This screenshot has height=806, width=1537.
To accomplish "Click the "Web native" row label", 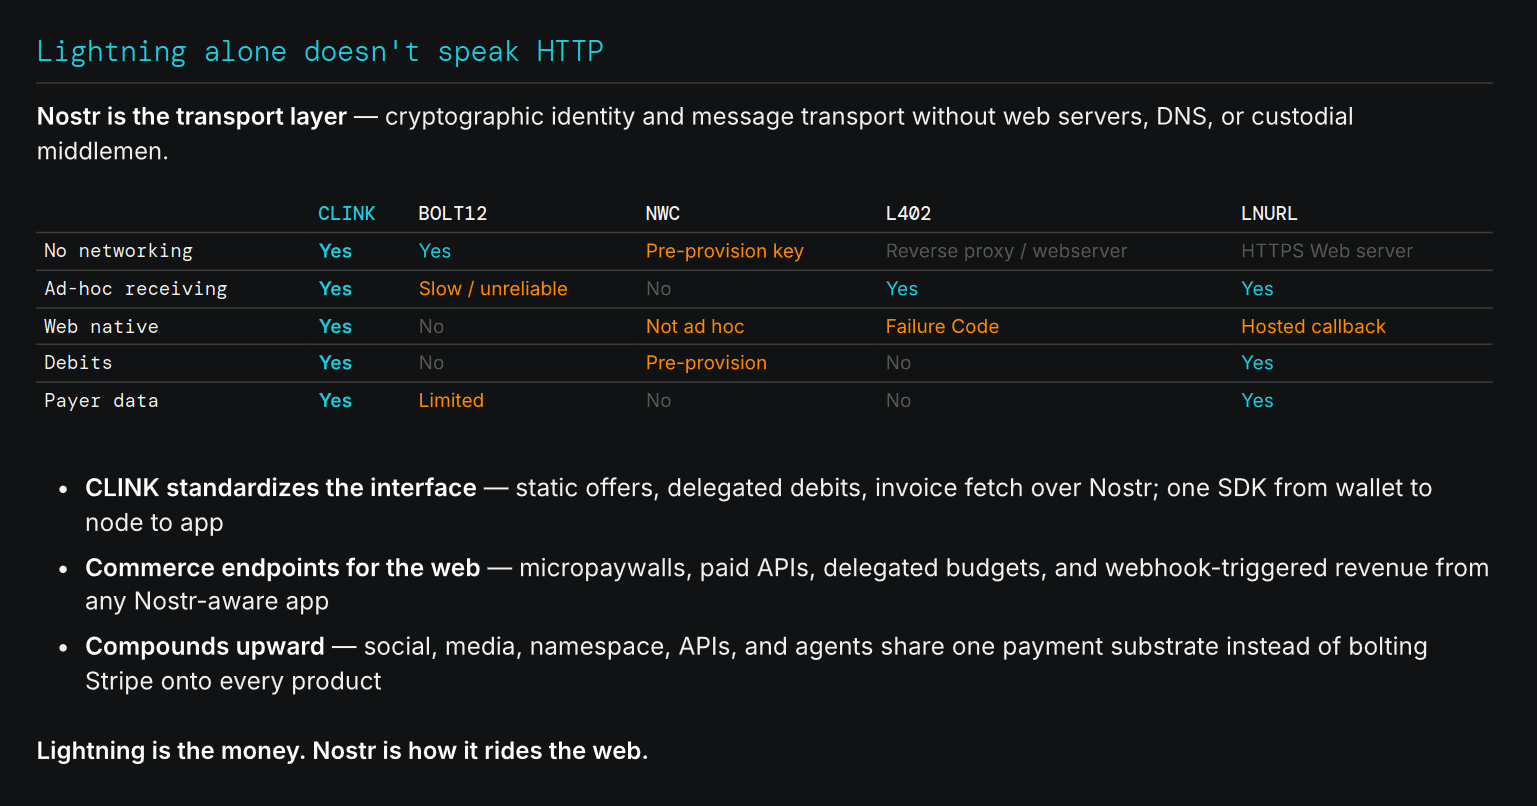I will point(101,327).
